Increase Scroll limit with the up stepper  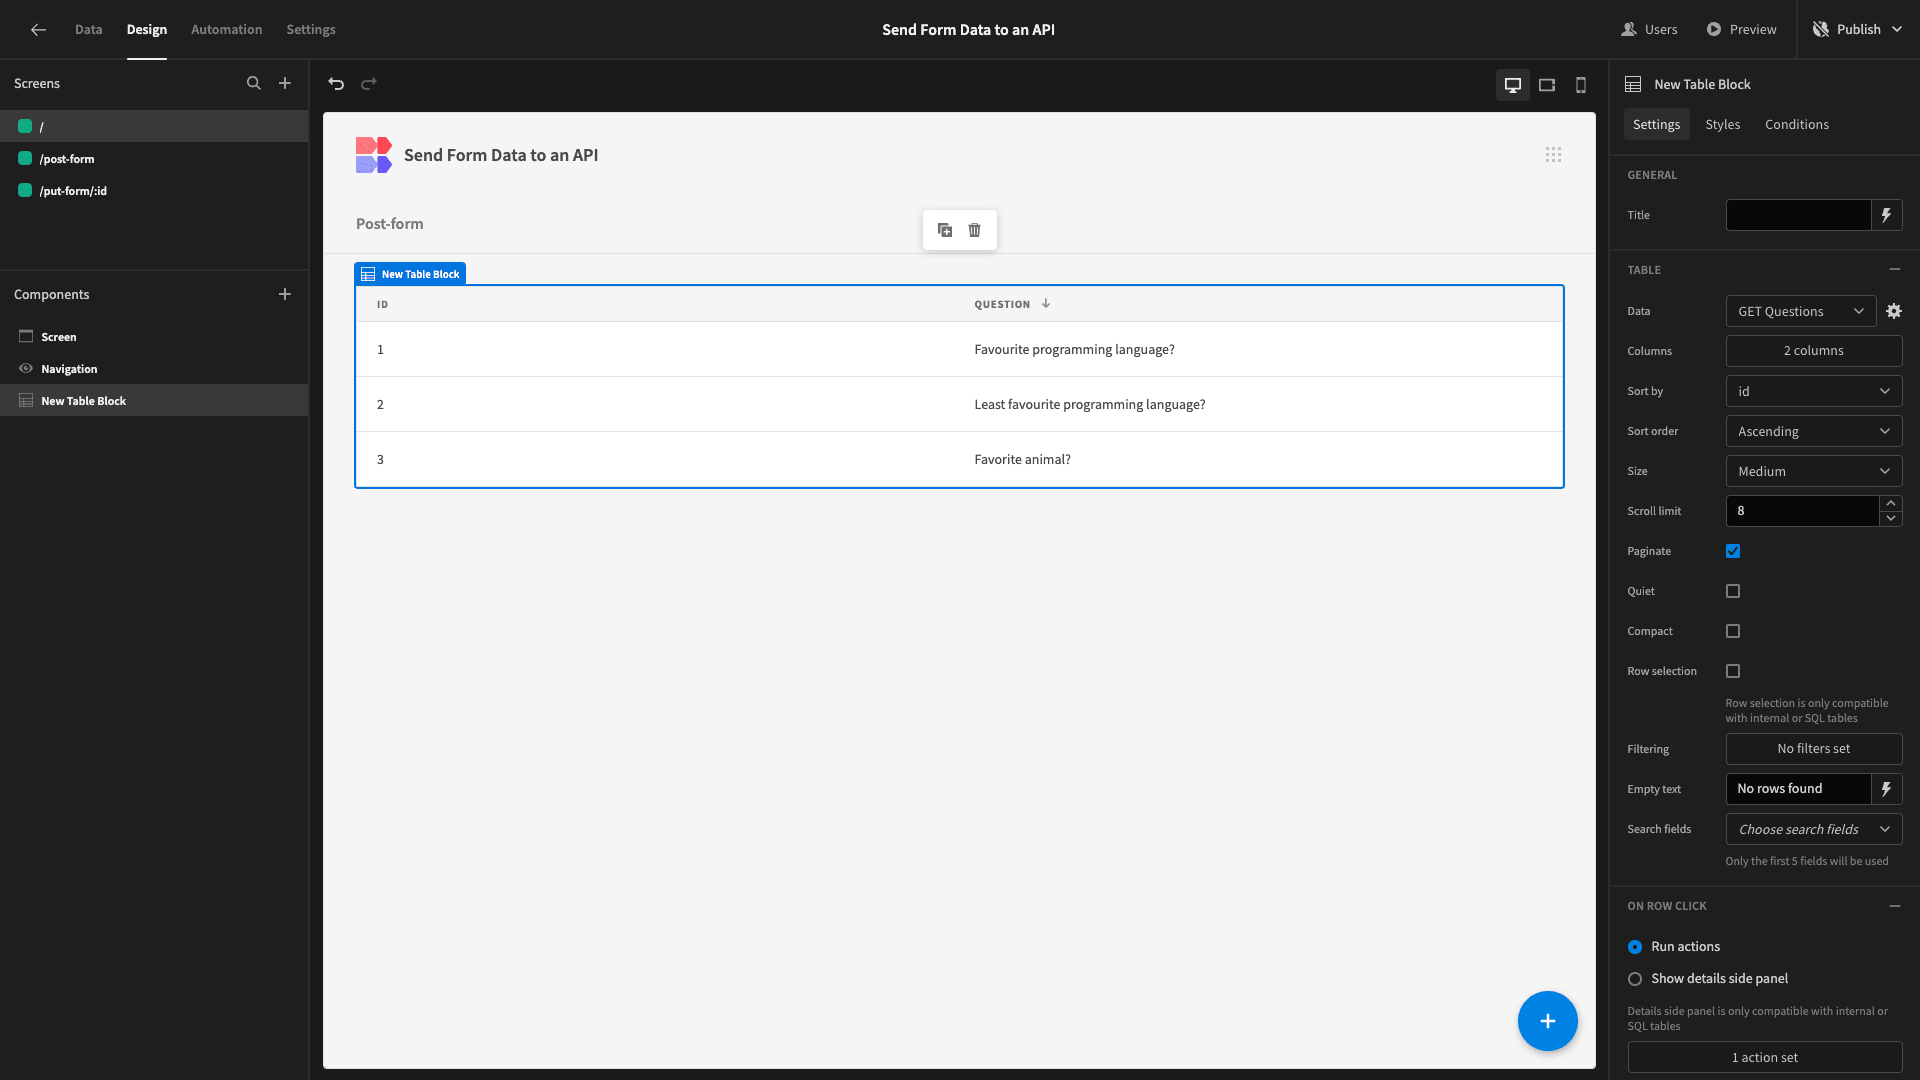(x=1891, y=503)
